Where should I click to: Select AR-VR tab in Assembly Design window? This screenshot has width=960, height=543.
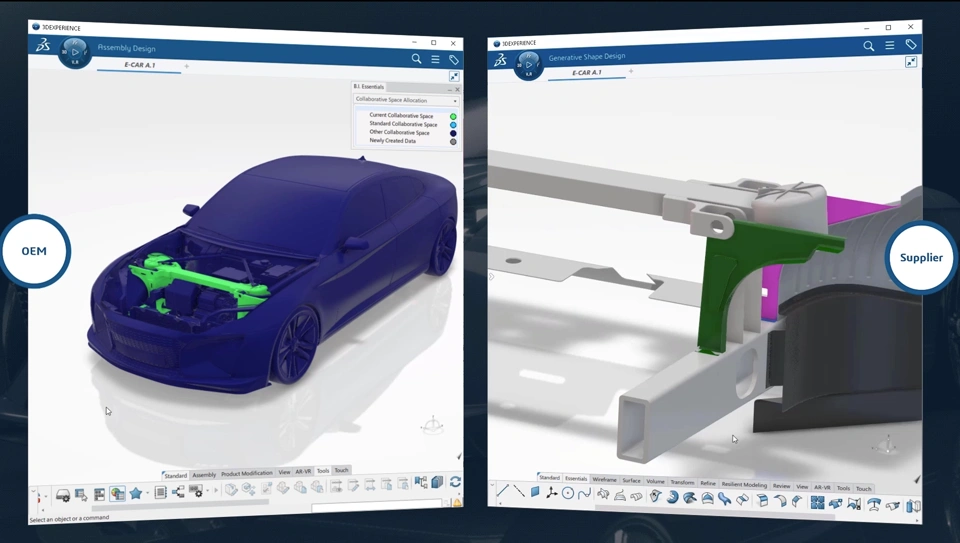303,471
